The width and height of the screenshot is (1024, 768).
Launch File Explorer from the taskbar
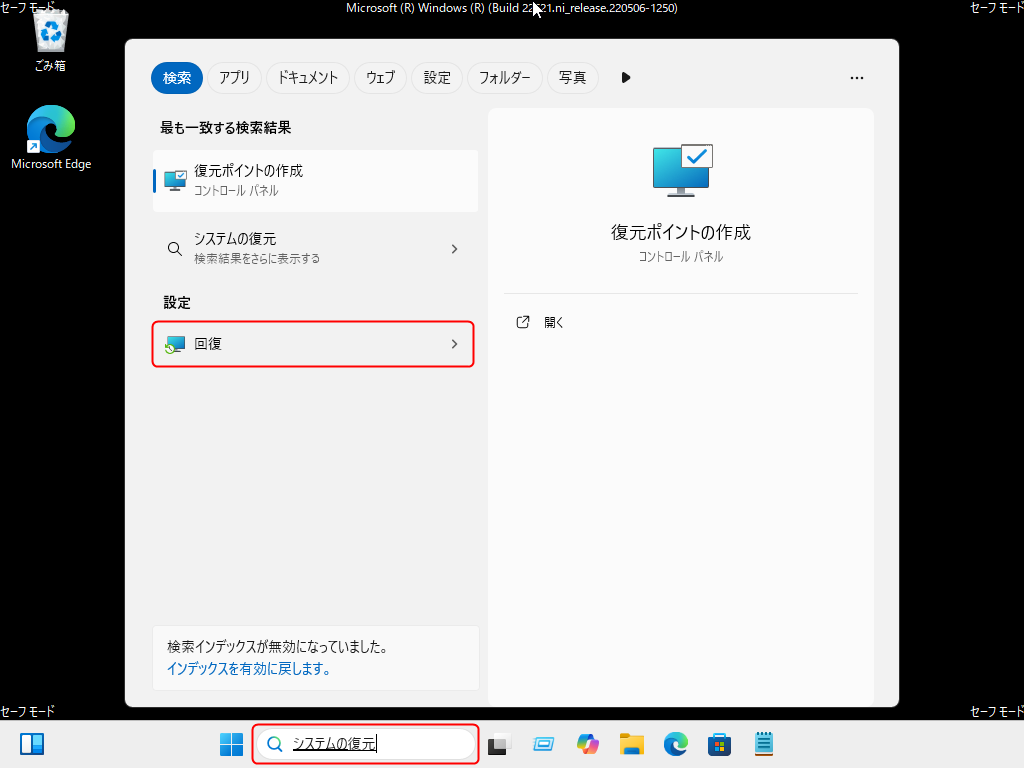[631, 744]
